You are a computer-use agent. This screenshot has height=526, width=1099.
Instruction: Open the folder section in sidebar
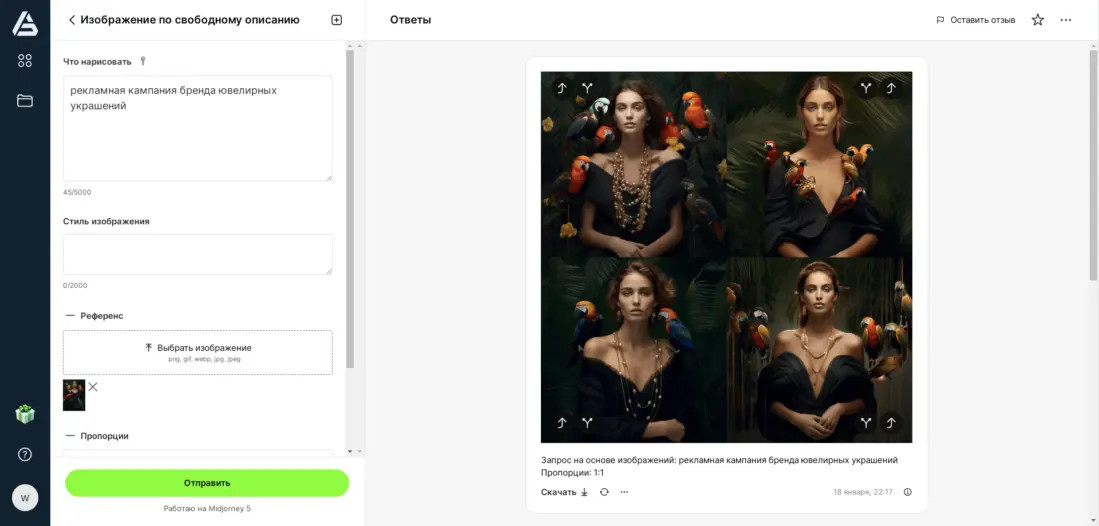pos(25,101)
